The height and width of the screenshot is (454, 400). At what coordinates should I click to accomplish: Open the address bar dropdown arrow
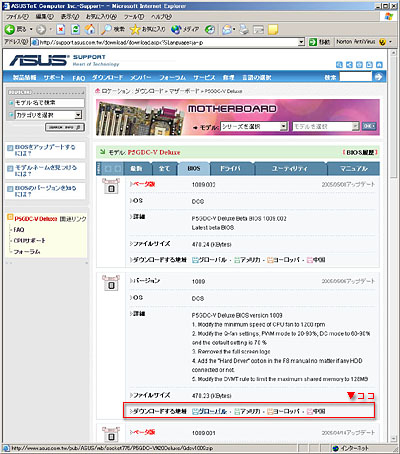(x=301, y=42)
